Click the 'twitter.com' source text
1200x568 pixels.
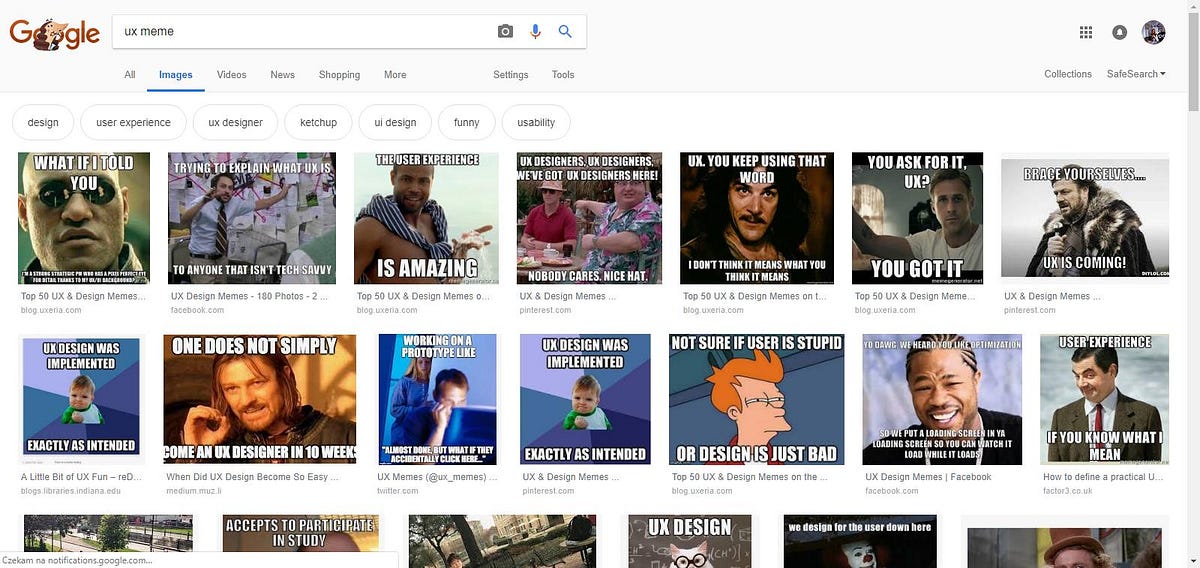pyautogui.click(x=397, y=491)
